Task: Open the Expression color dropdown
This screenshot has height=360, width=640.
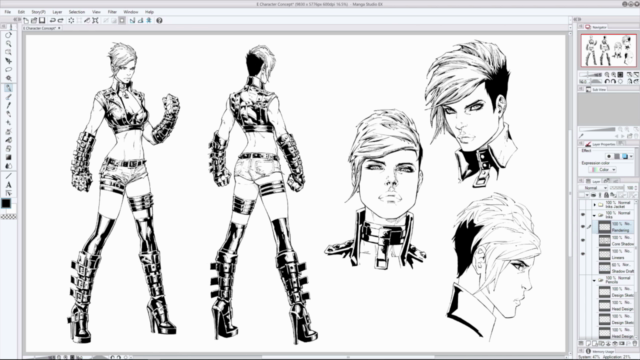Action: 603,169
